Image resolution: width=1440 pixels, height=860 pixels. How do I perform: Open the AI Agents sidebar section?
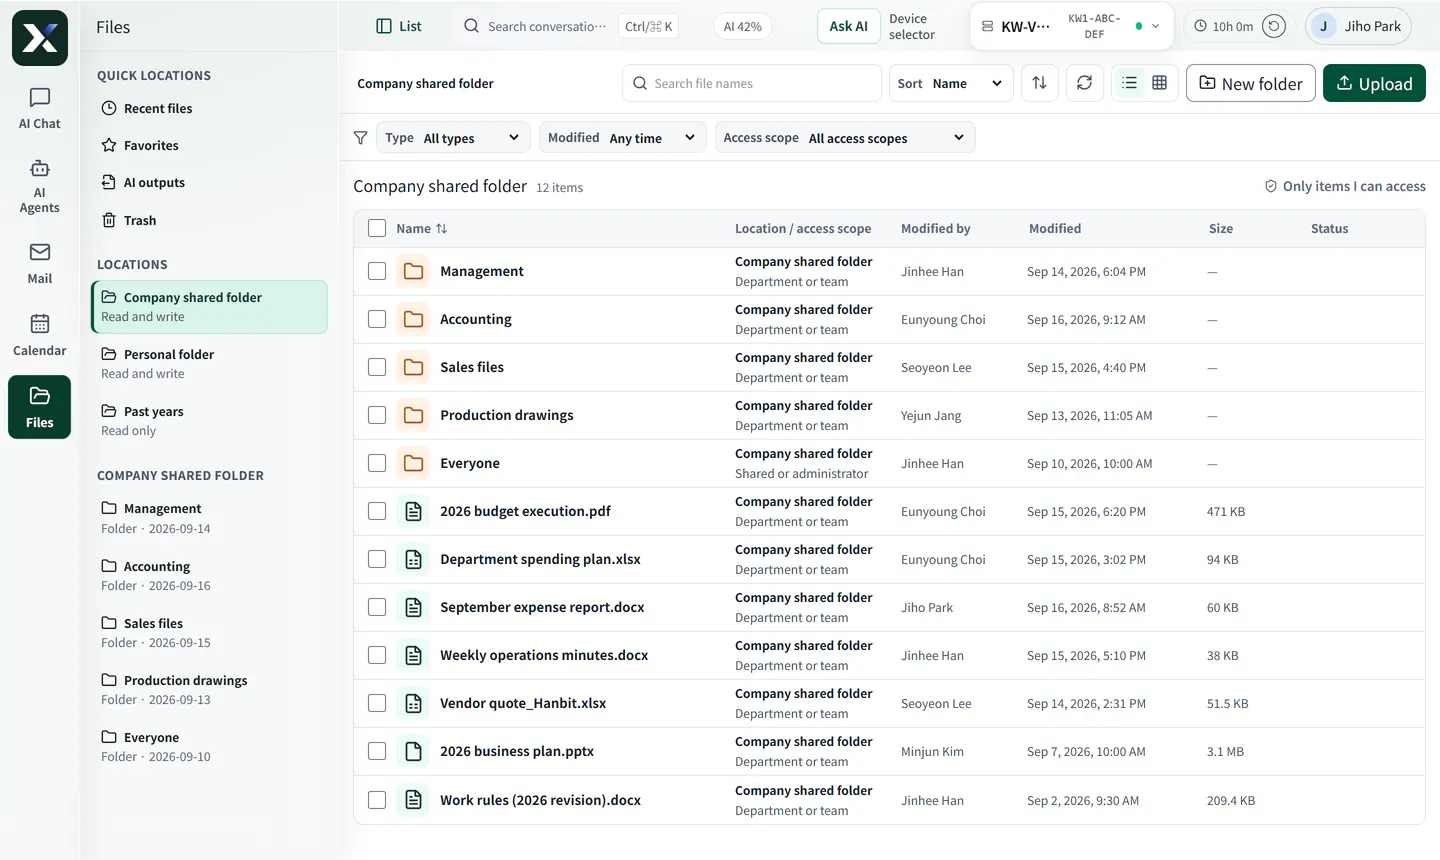(39, 186)
